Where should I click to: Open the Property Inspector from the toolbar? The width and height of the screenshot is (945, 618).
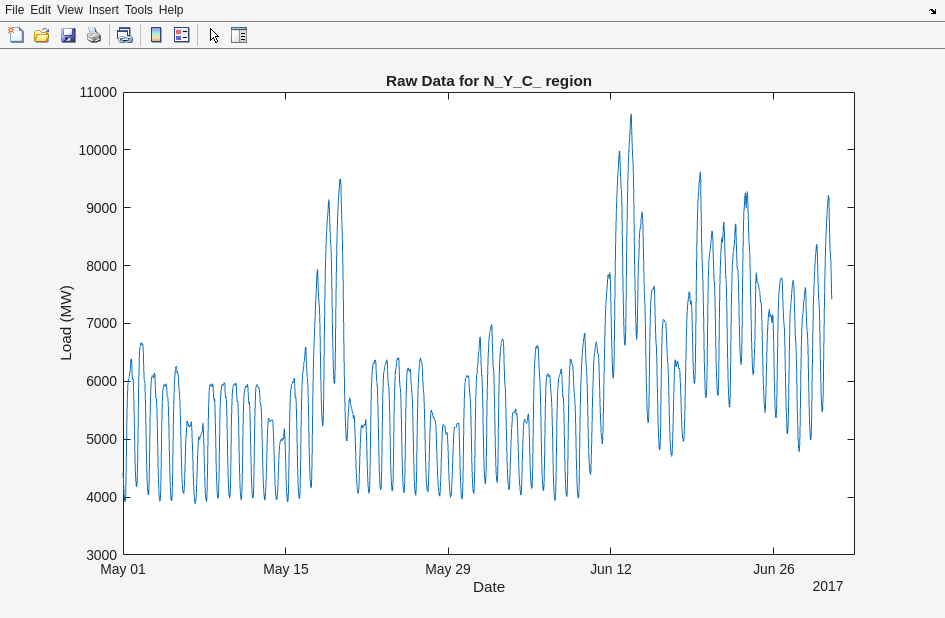(239, 35)
